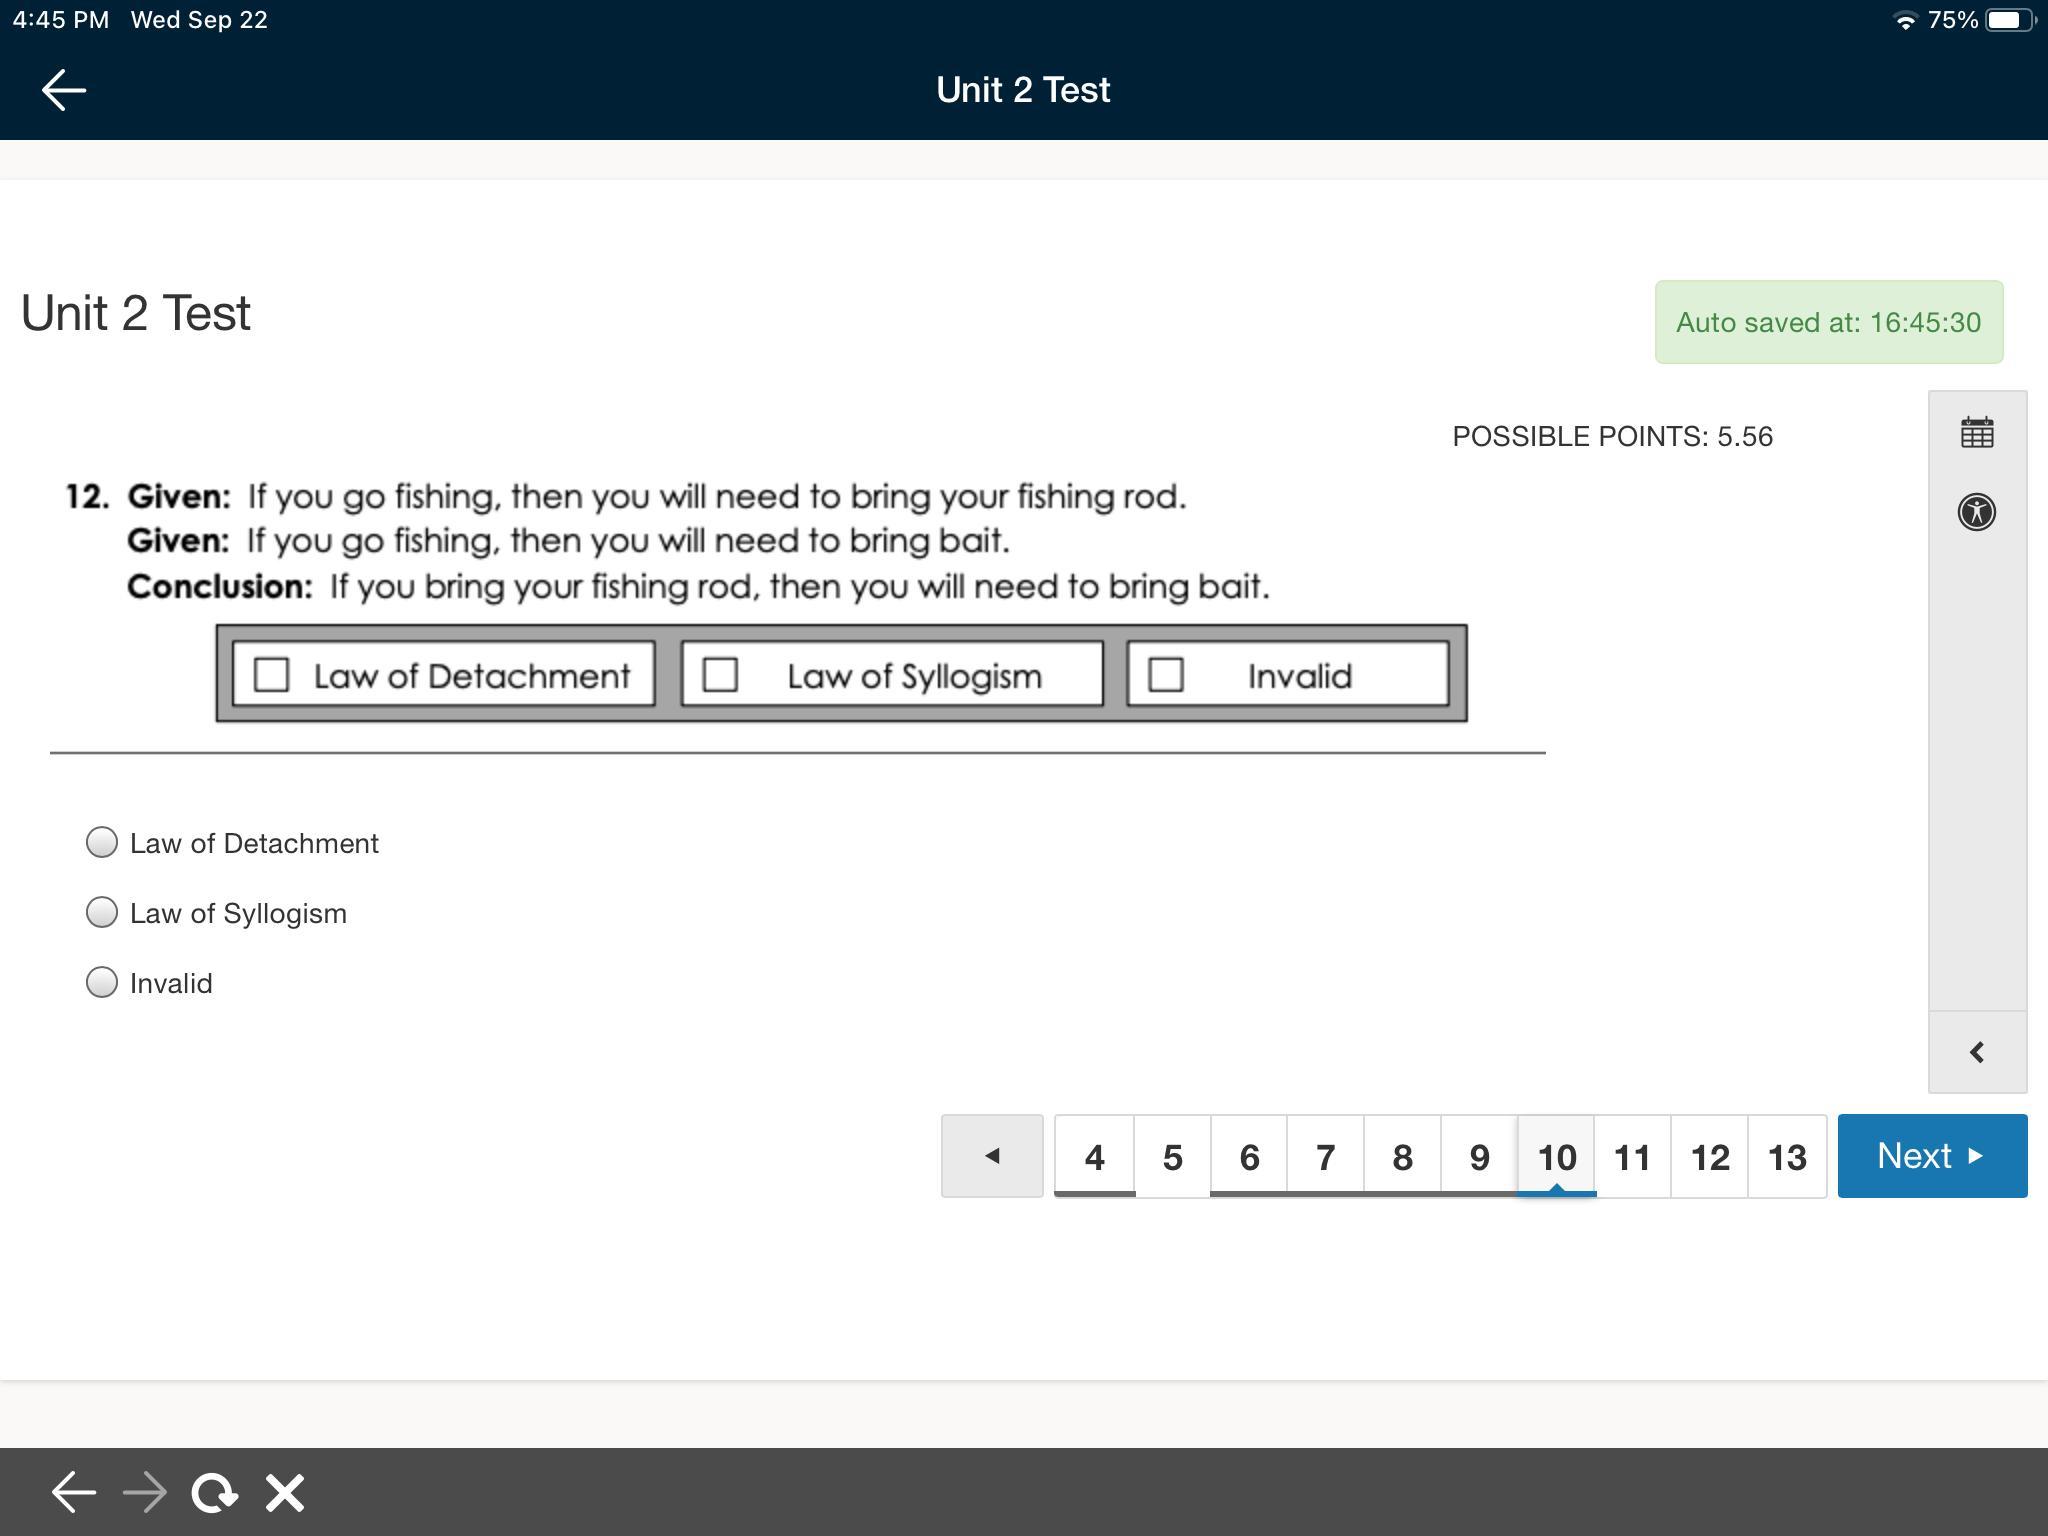Viewport: 2048px width, 1536px height.
Task: Close browser with bottom X icon
Action: point(285,1493)
